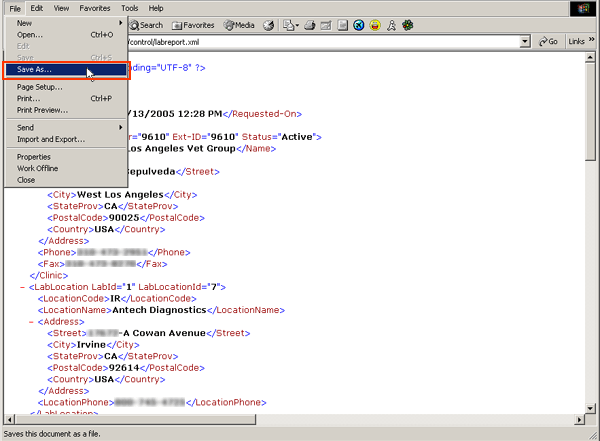
Task: Click the green ICQ flower toolbar icon
Action: (408, 26)
